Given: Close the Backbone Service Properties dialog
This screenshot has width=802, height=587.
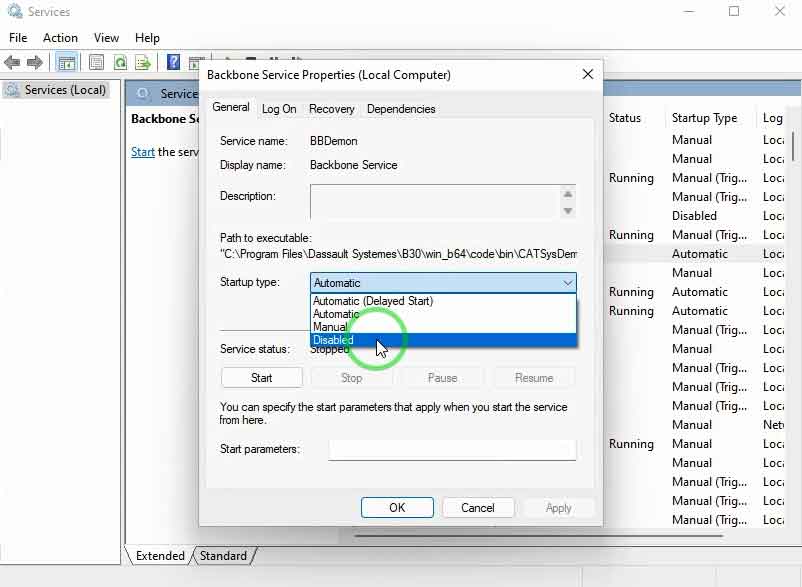Looking at the screenshot, I should coord(588,74).
